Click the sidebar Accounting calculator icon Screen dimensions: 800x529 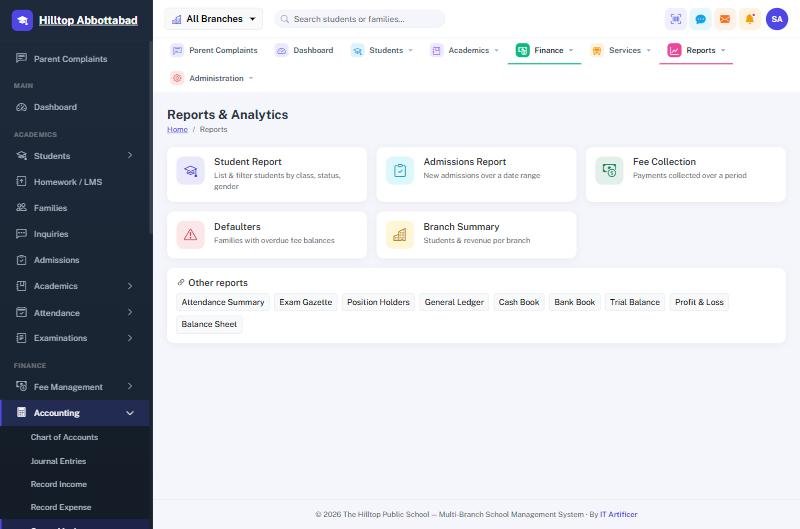point(21,412)
